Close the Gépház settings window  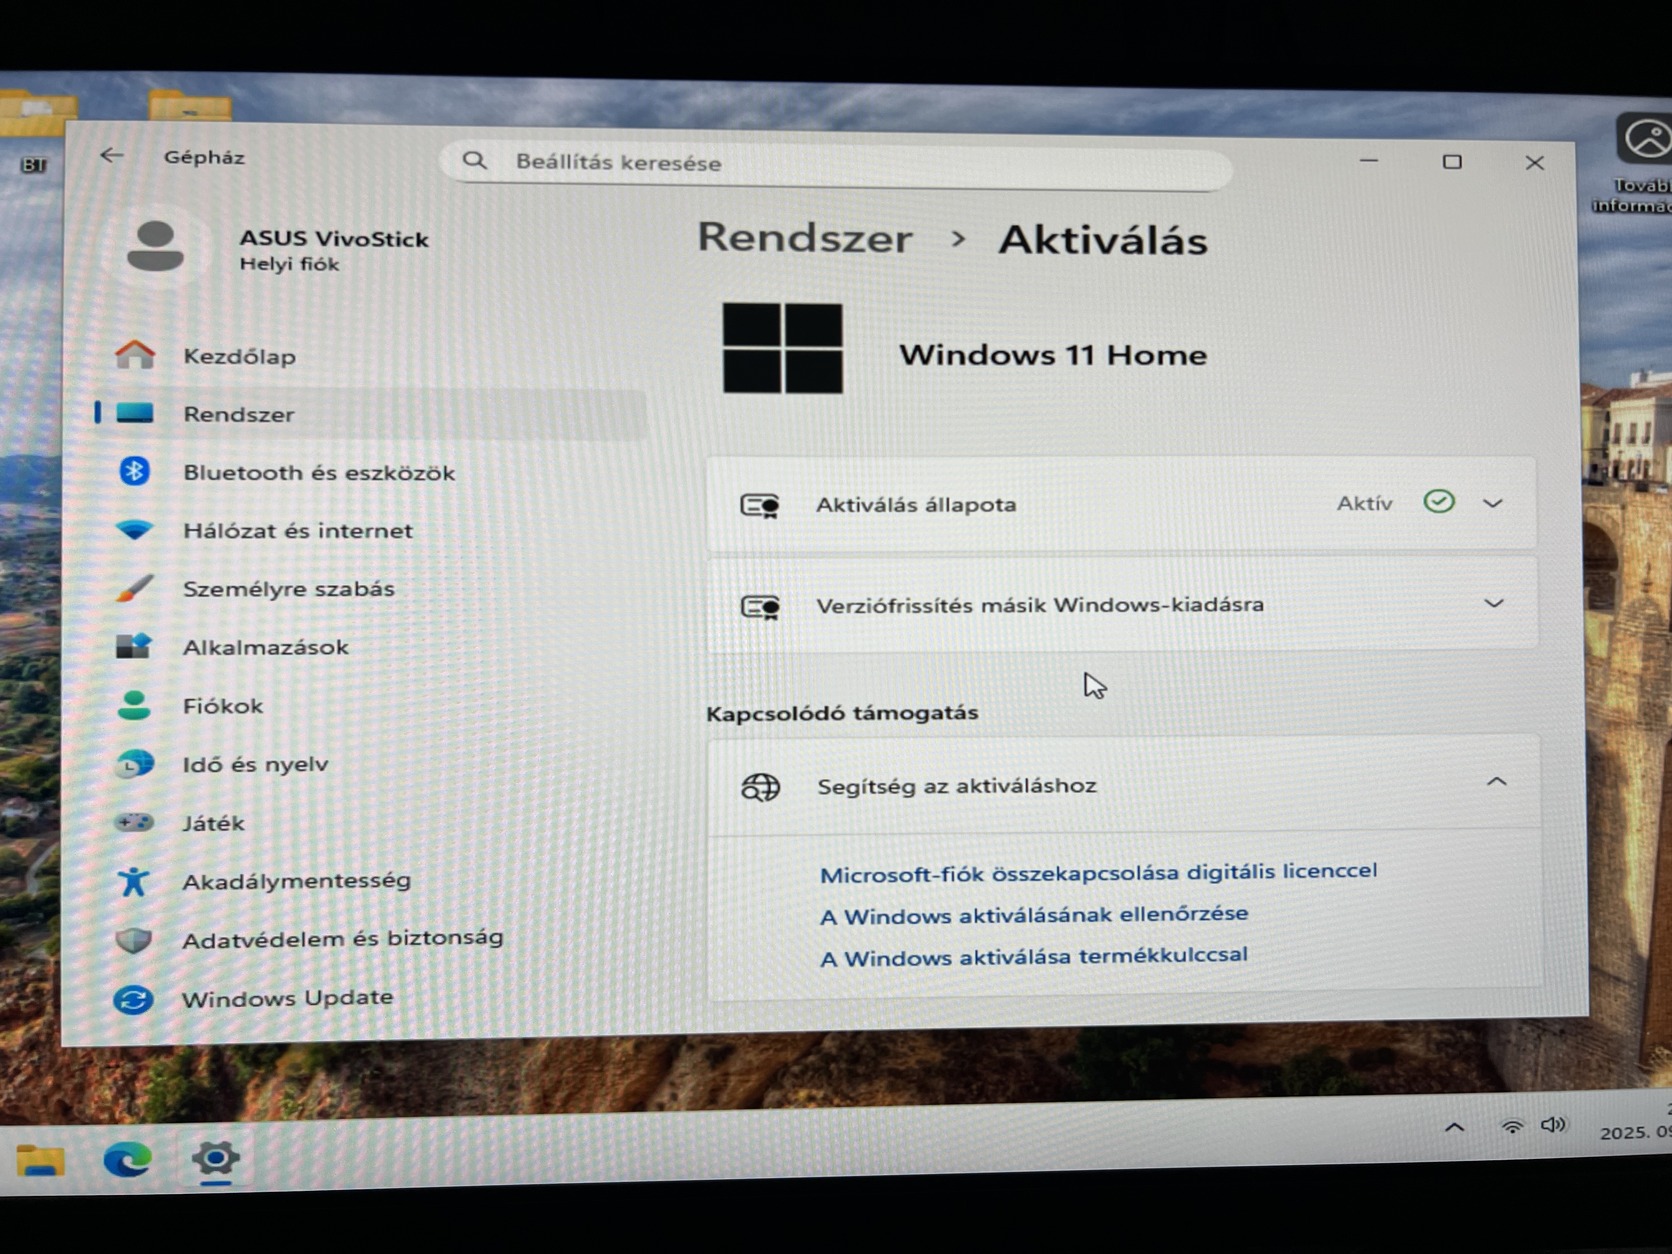click(1535, 162)
